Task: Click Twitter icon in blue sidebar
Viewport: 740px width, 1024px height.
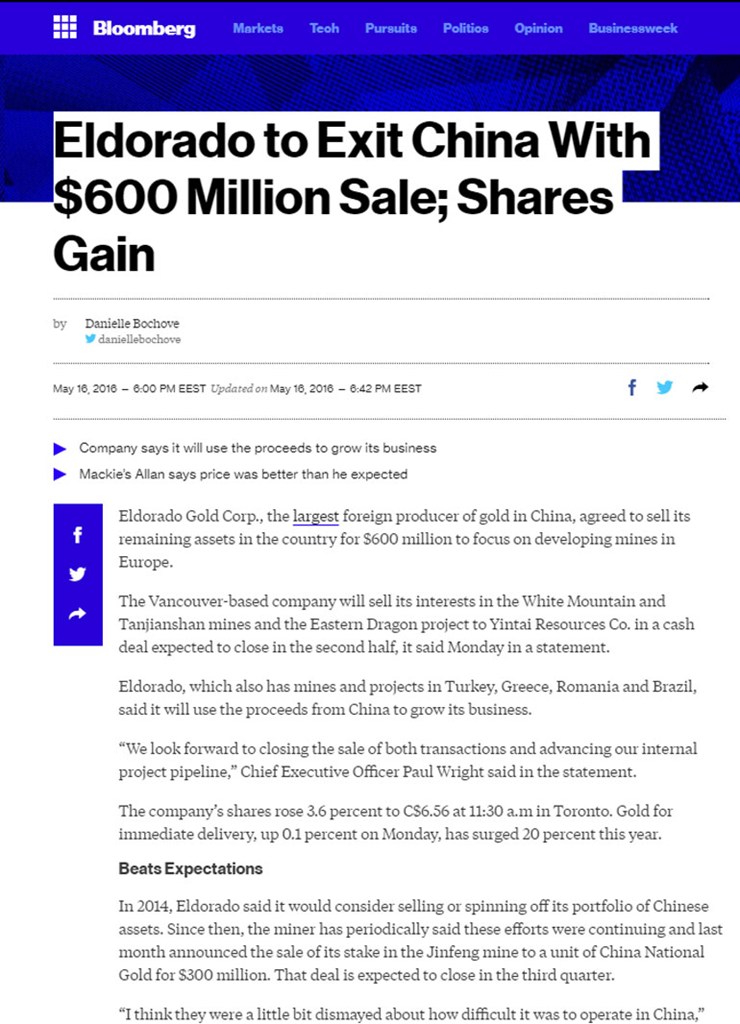Action: point(78,574)
